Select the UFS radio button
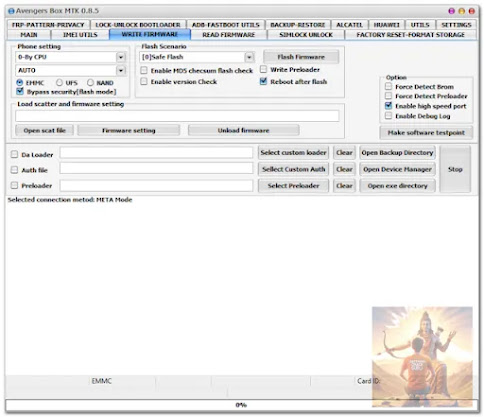 tap(59, 82)
